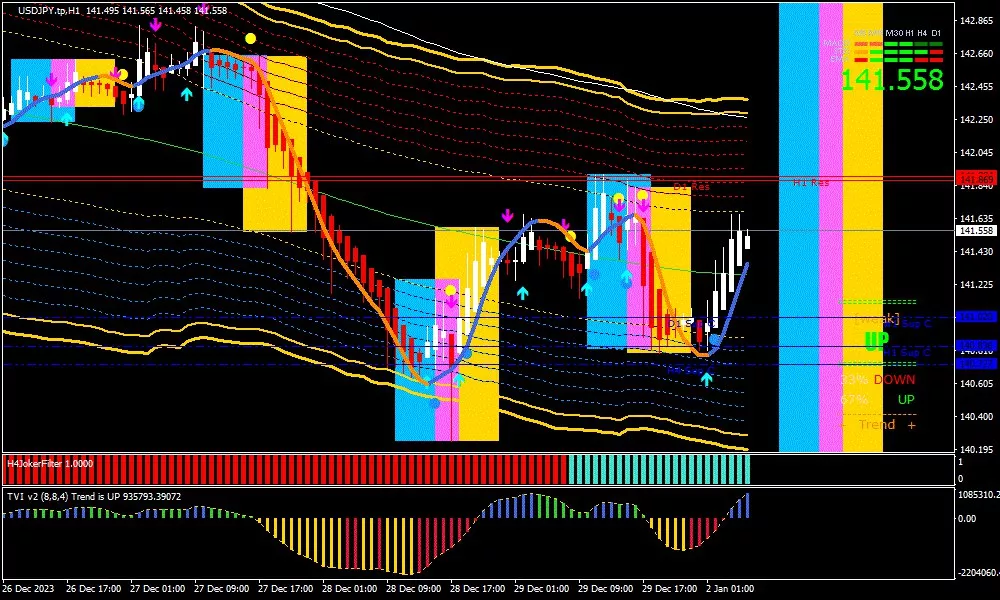The width and height of the screenshot is (1000, 600).
Task: Click the D1 Res resistance line label
Action: coord(691,187)
